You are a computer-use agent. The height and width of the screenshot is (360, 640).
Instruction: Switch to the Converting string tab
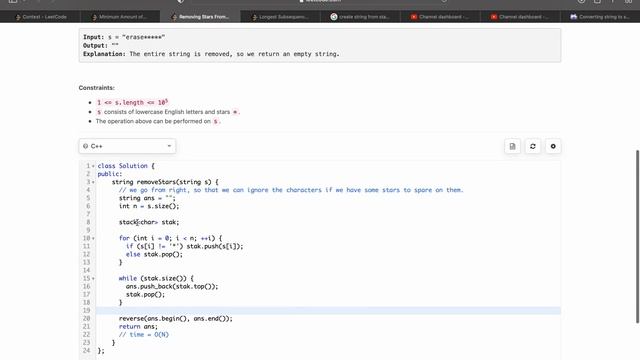pyautogui.click(x=600, y=17)
